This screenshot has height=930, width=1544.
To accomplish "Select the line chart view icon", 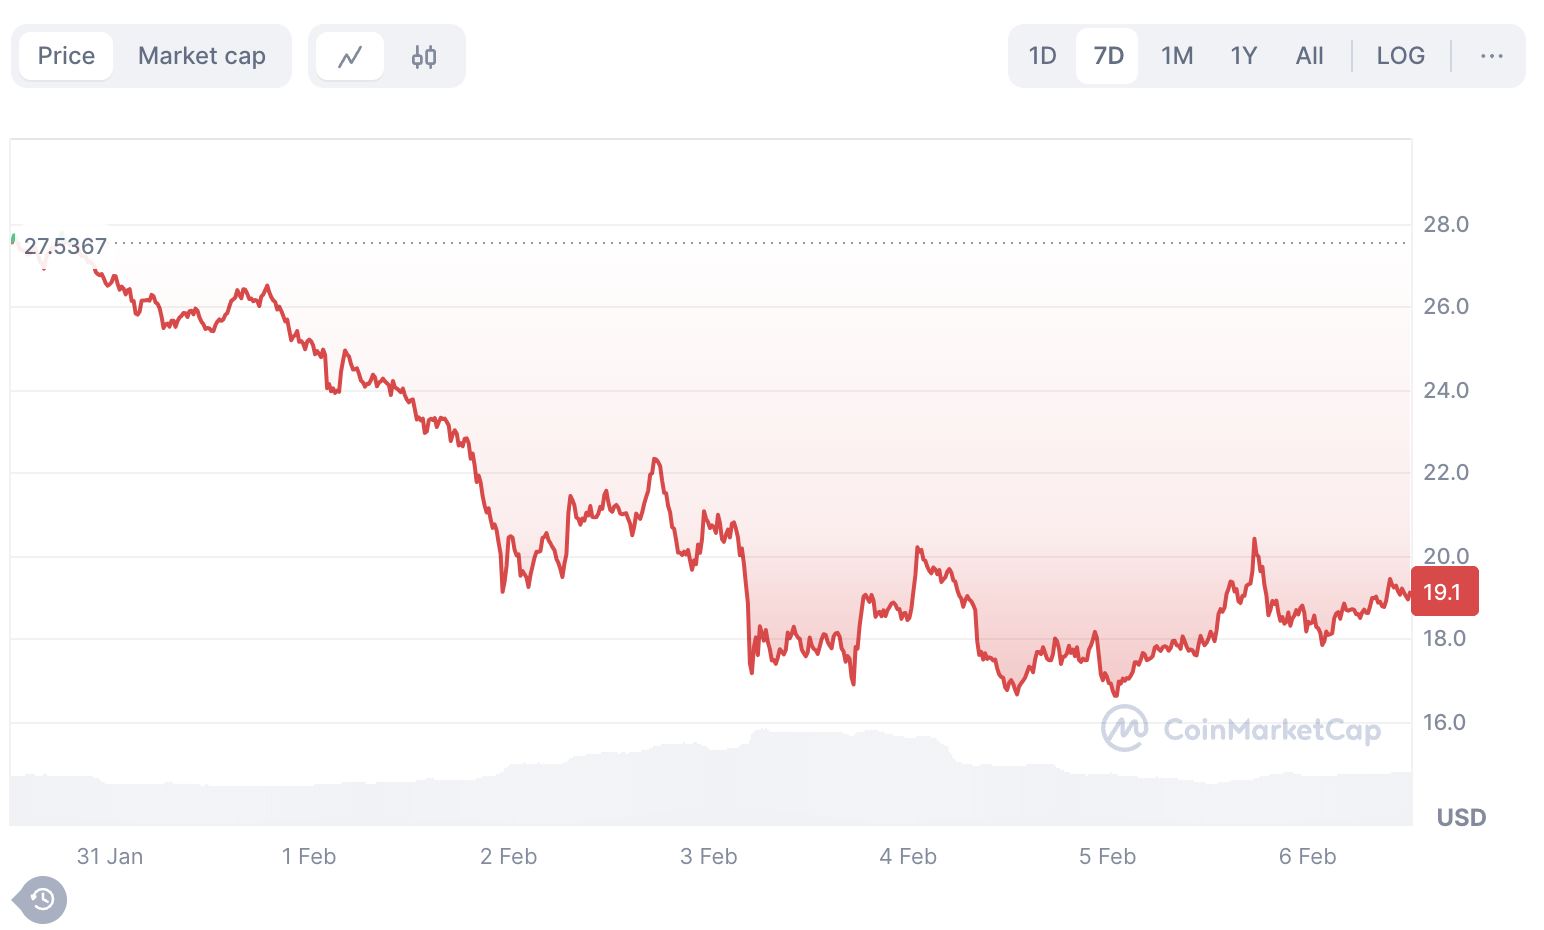I will pyautogui.click(x=350, y=56).
